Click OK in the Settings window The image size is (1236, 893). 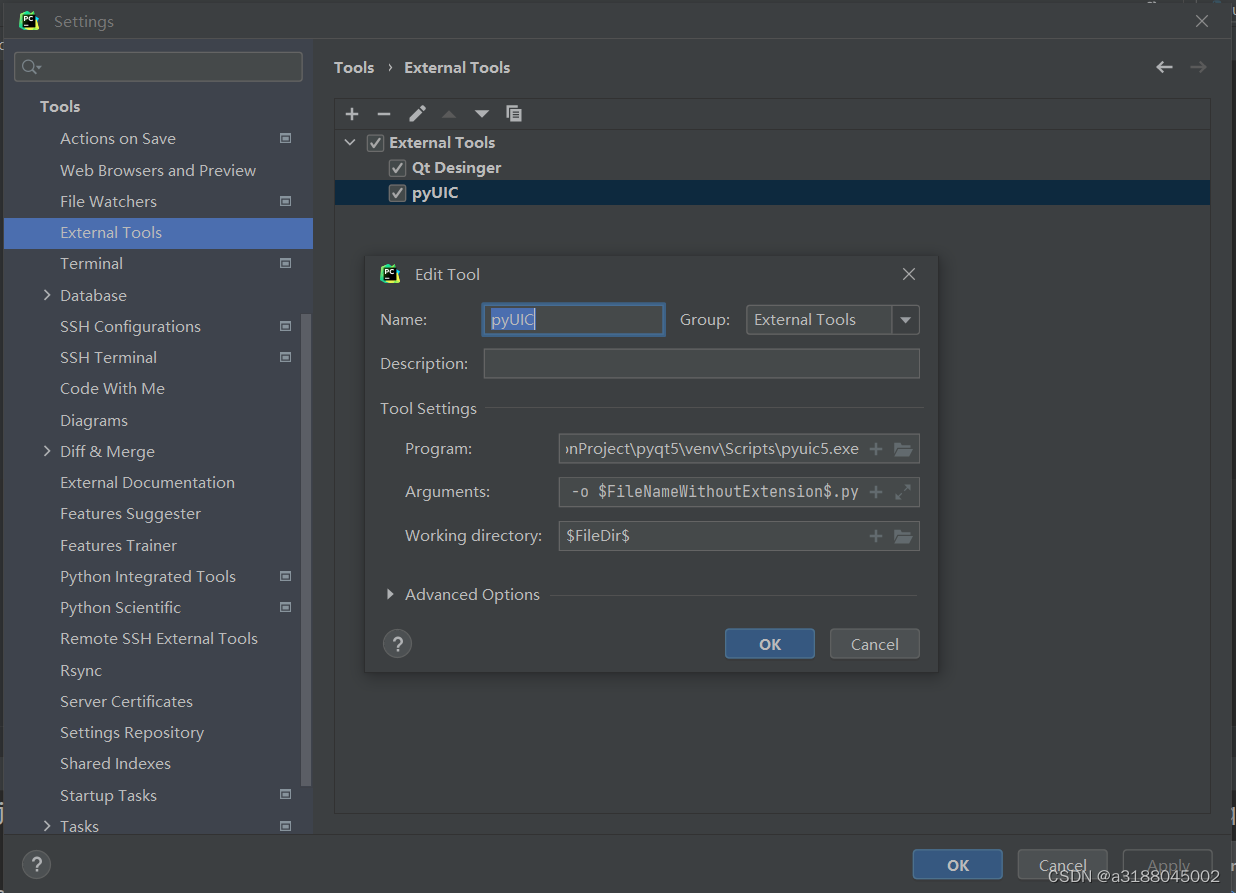[x=958, y=865]
